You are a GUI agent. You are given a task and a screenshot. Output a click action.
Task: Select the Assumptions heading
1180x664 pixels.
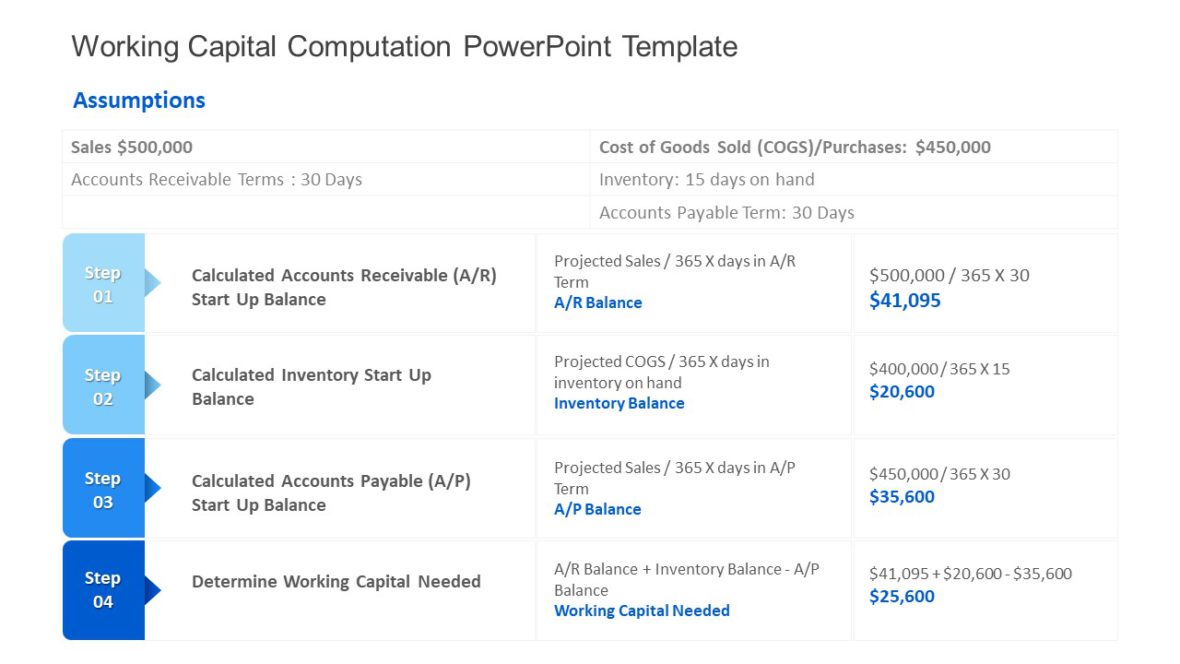[139, 100]
